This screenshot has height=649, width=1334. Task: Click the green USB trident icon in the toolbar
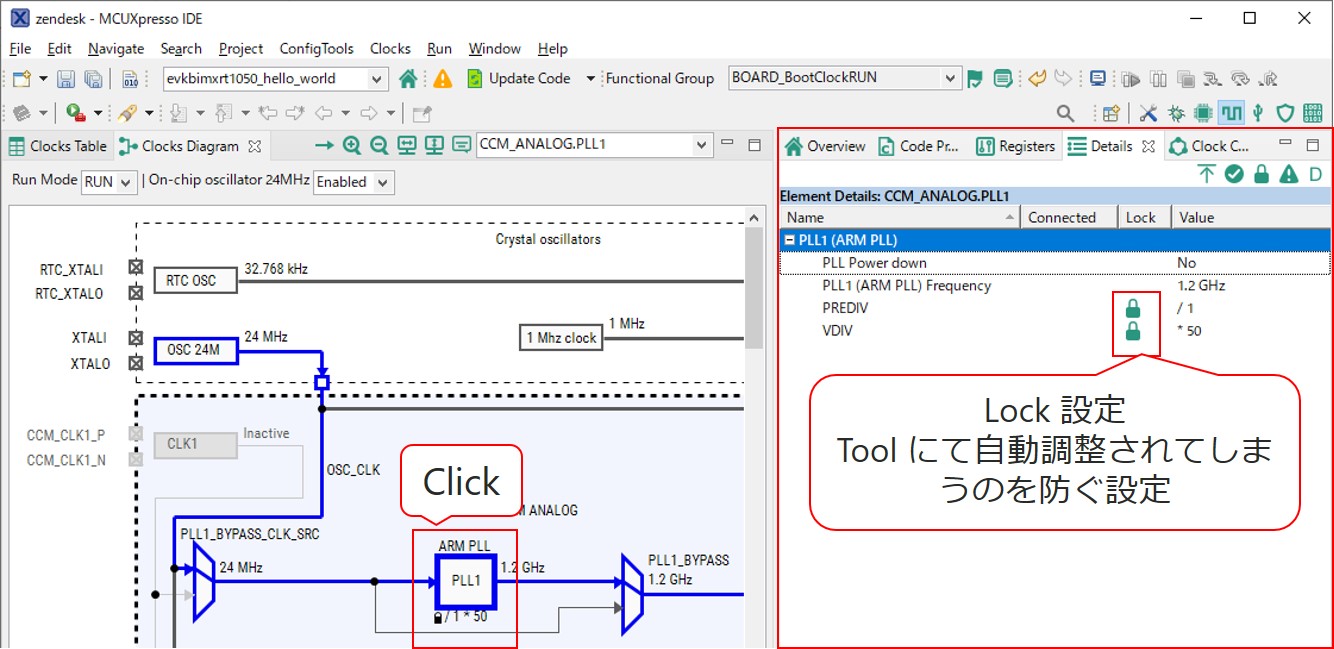[1259, 113]
